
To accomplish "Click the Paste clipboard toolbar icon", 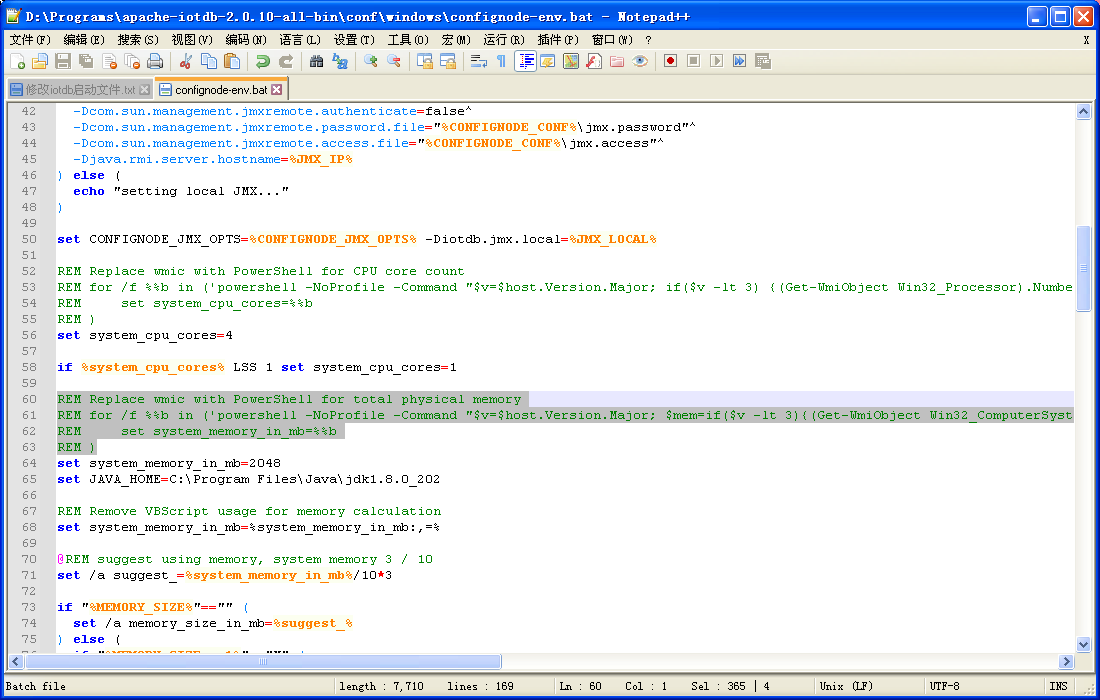I will [x=232, y=62].
